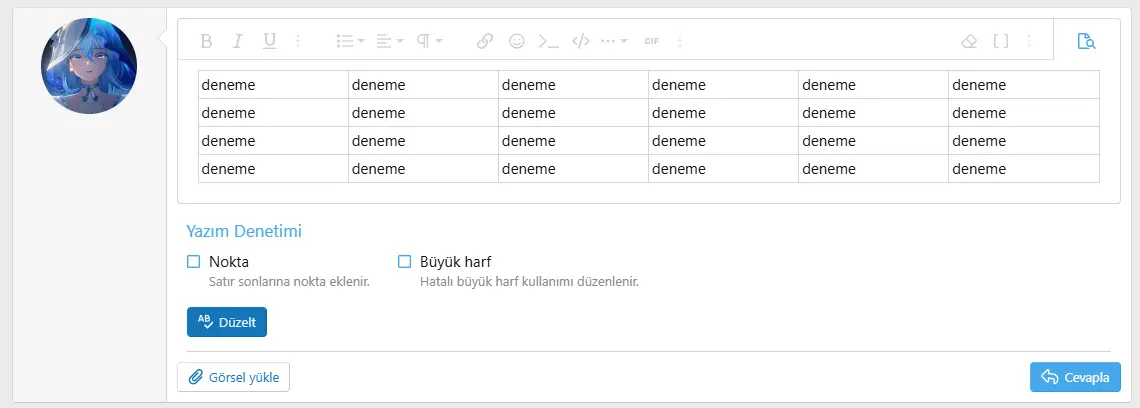Screen dimensions: 1140x408
Task: Click the Yazım Denetimi heading
Action: click(x=244, y=232)
